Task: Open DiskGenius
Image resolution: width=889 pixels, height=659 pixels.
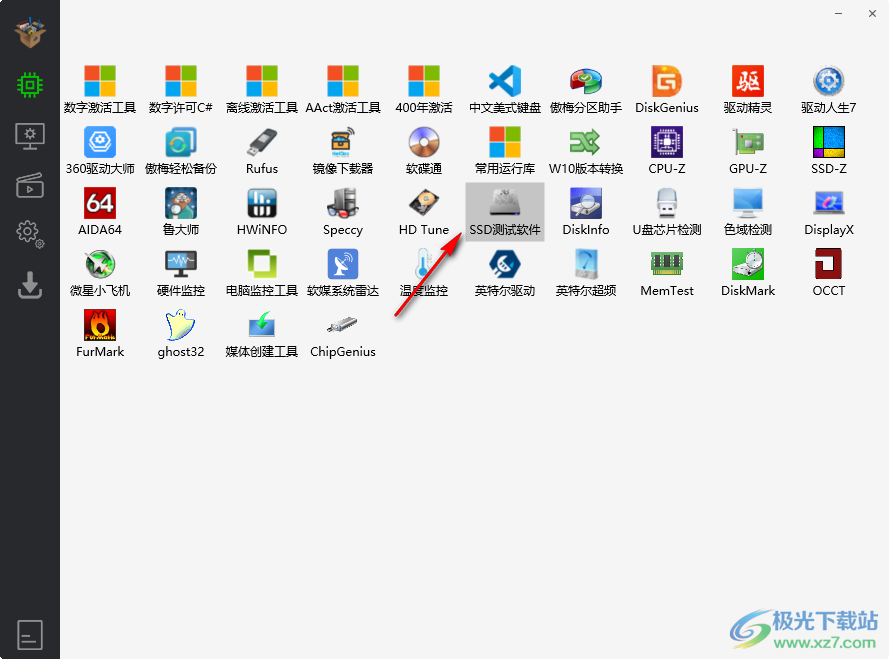Action: point(667,90)
